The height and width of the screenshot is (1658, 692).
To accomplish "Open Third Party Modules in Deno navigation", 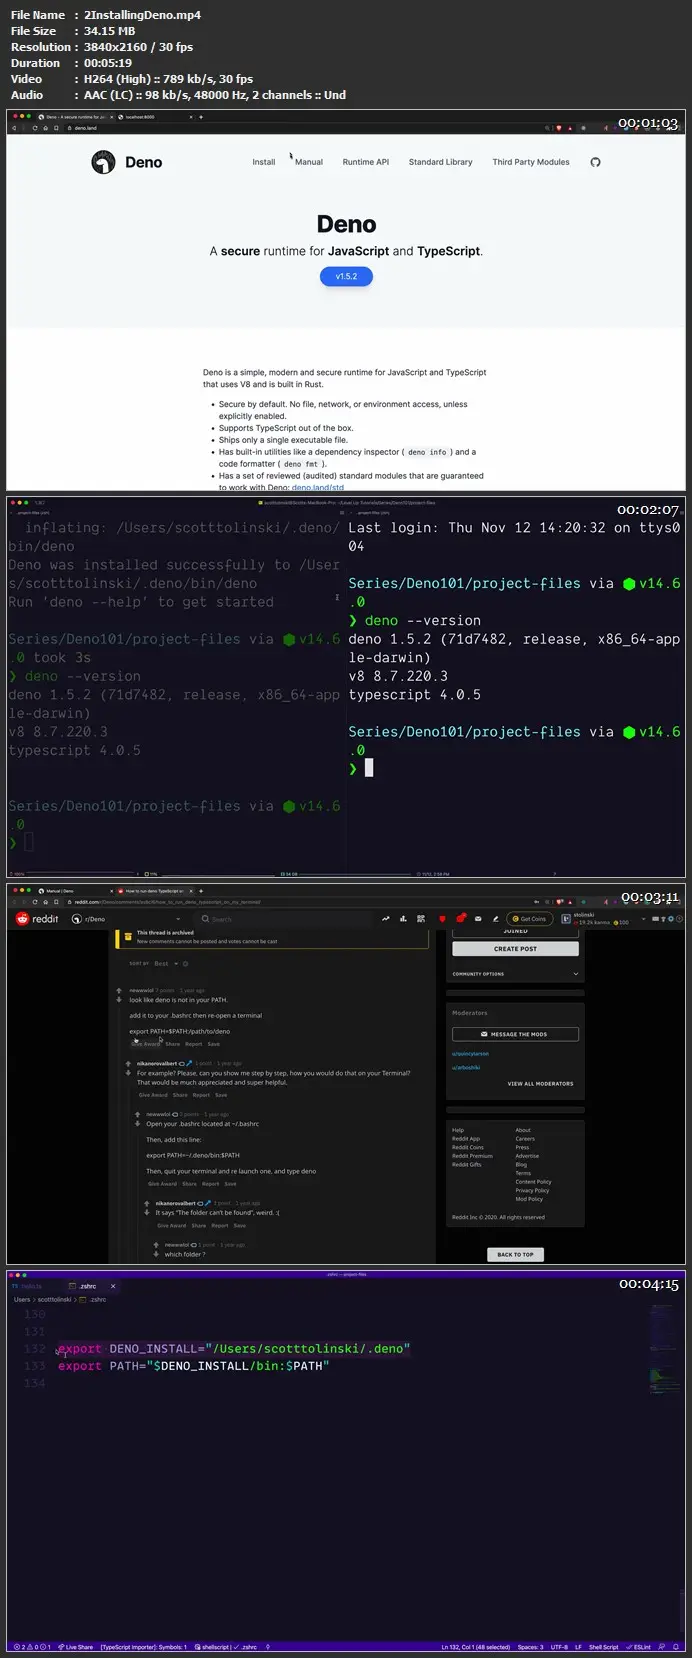I will (531, 162).
